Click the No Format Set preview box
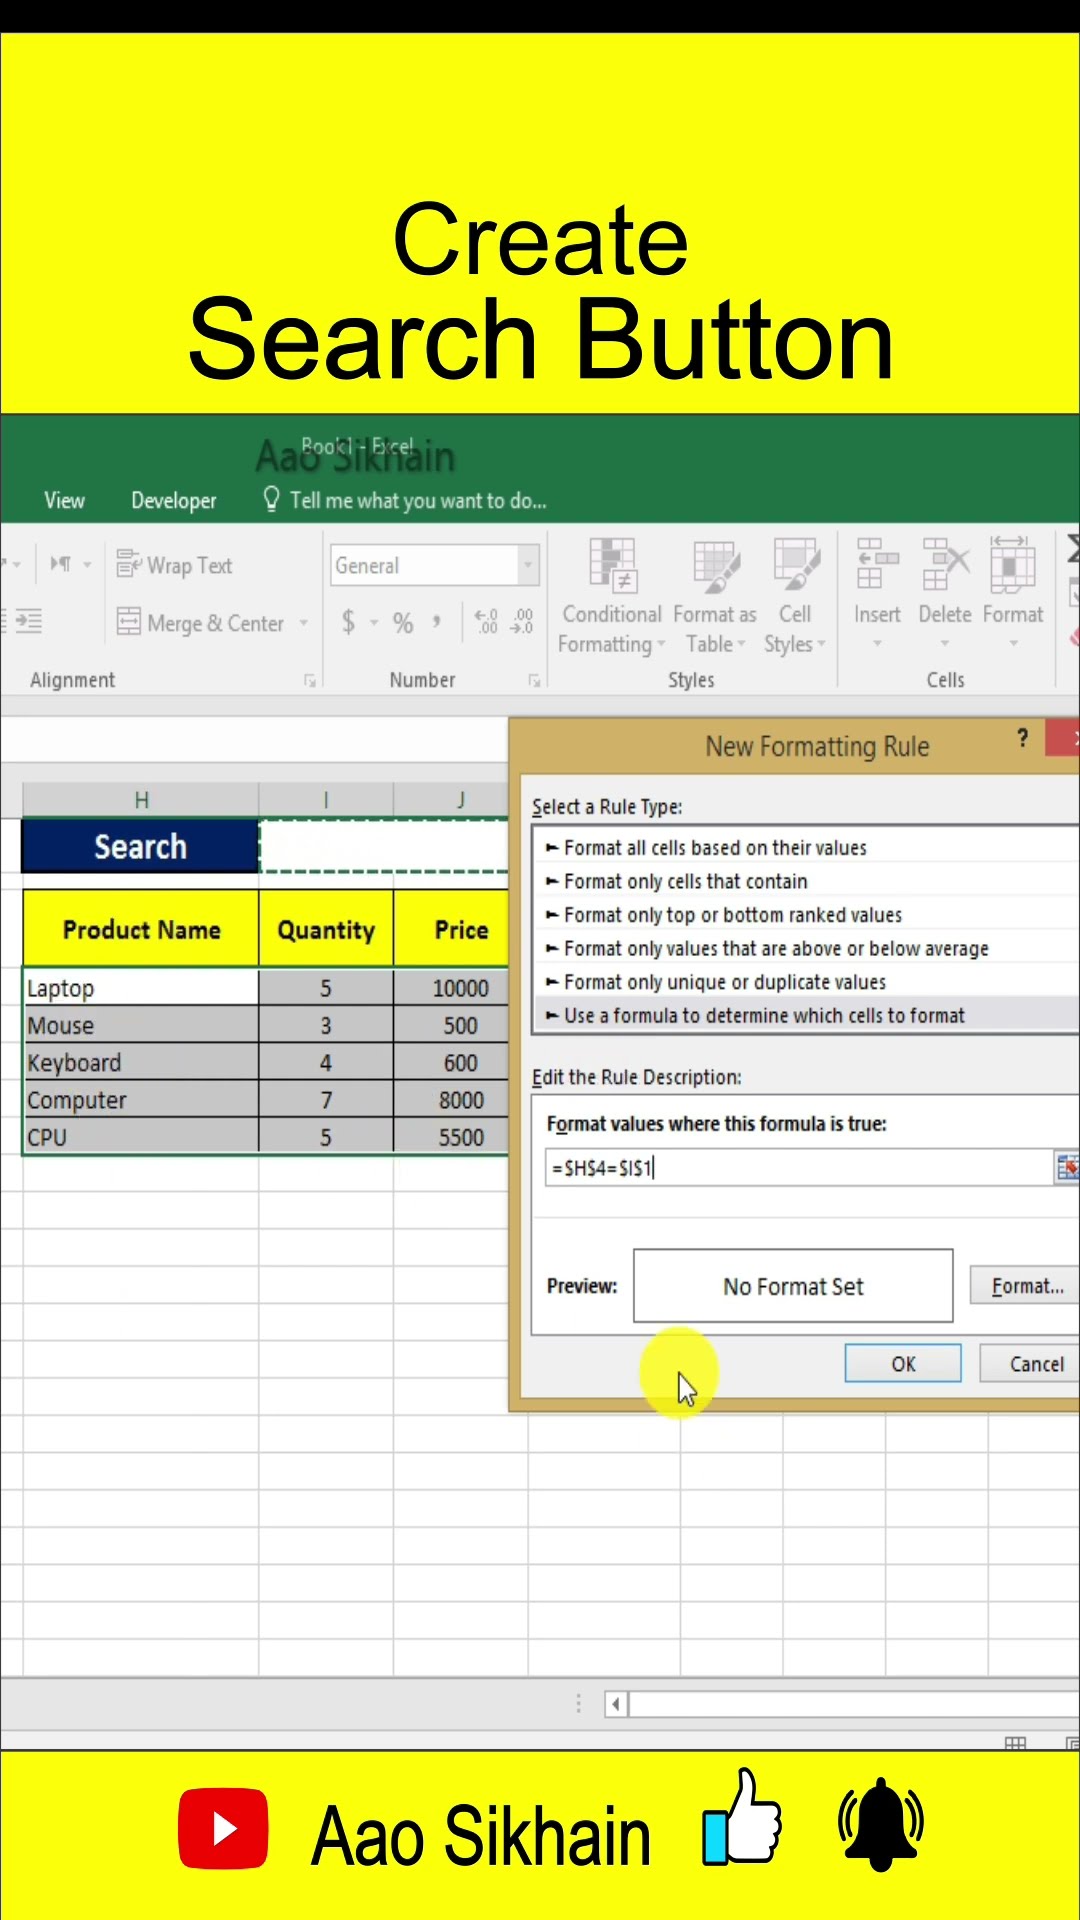This screenshot has width=1080, height=1920. point(793,1286)
